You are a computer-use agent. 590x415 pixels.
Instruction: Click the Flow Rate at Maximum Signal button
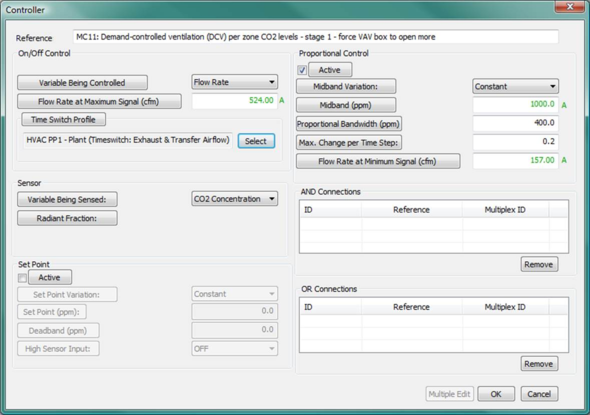tap(99, 102)
